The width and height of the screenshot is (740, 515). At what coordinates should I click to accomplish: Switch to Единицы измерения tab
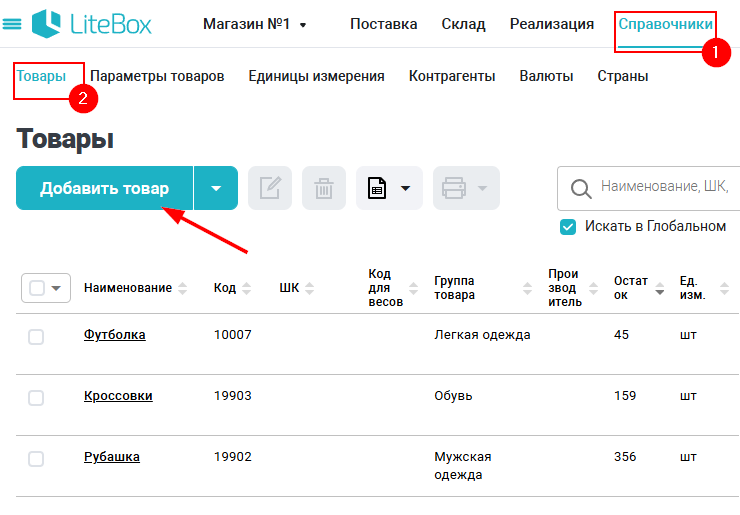coord(316,76)
